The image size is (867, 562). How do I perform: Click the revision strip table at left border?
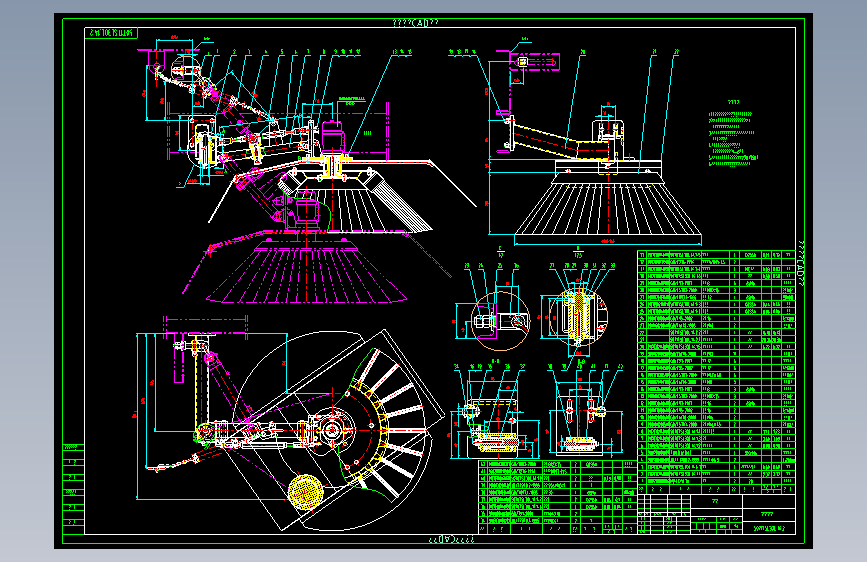pyautogui.click(x=74, y=489)
